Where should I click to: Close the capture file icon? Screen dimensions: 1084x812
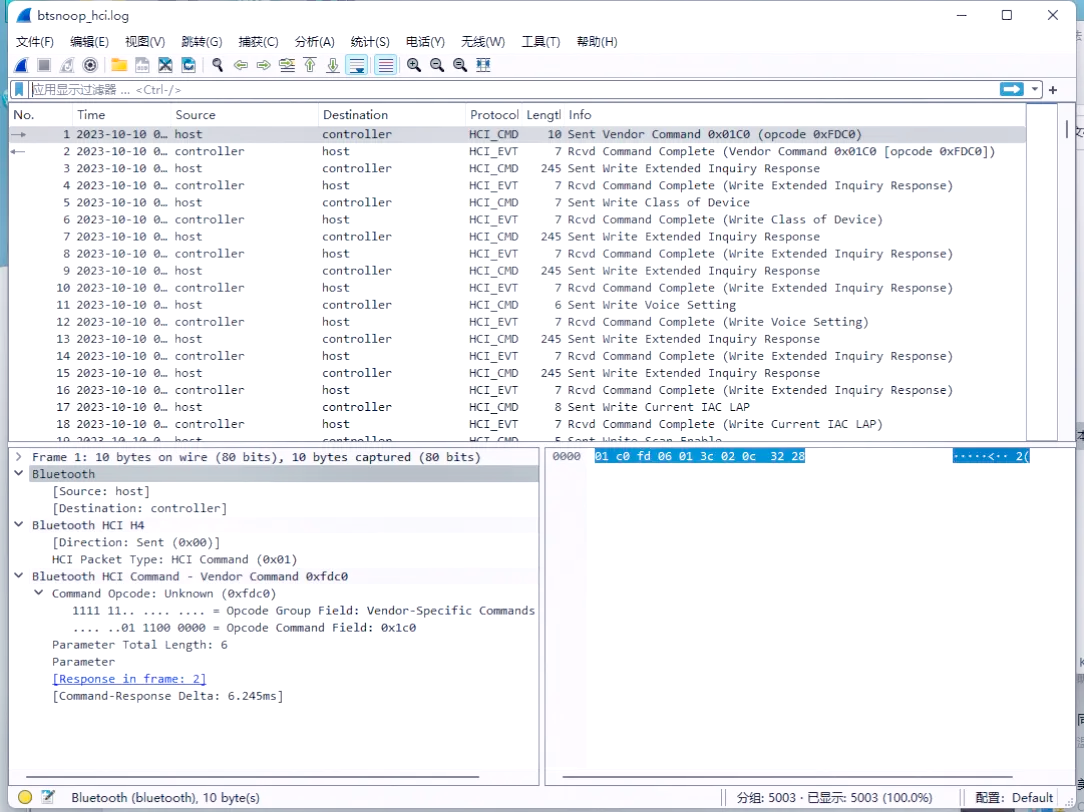point(165,65)
